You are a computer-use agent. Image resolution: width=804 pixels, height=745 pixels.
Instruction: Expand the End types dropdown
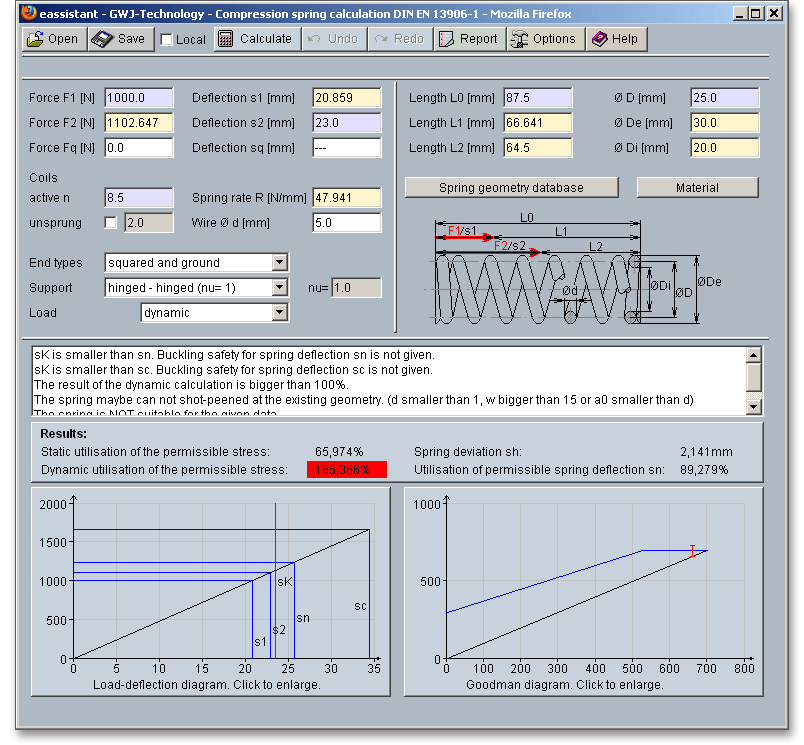point(279,263)
